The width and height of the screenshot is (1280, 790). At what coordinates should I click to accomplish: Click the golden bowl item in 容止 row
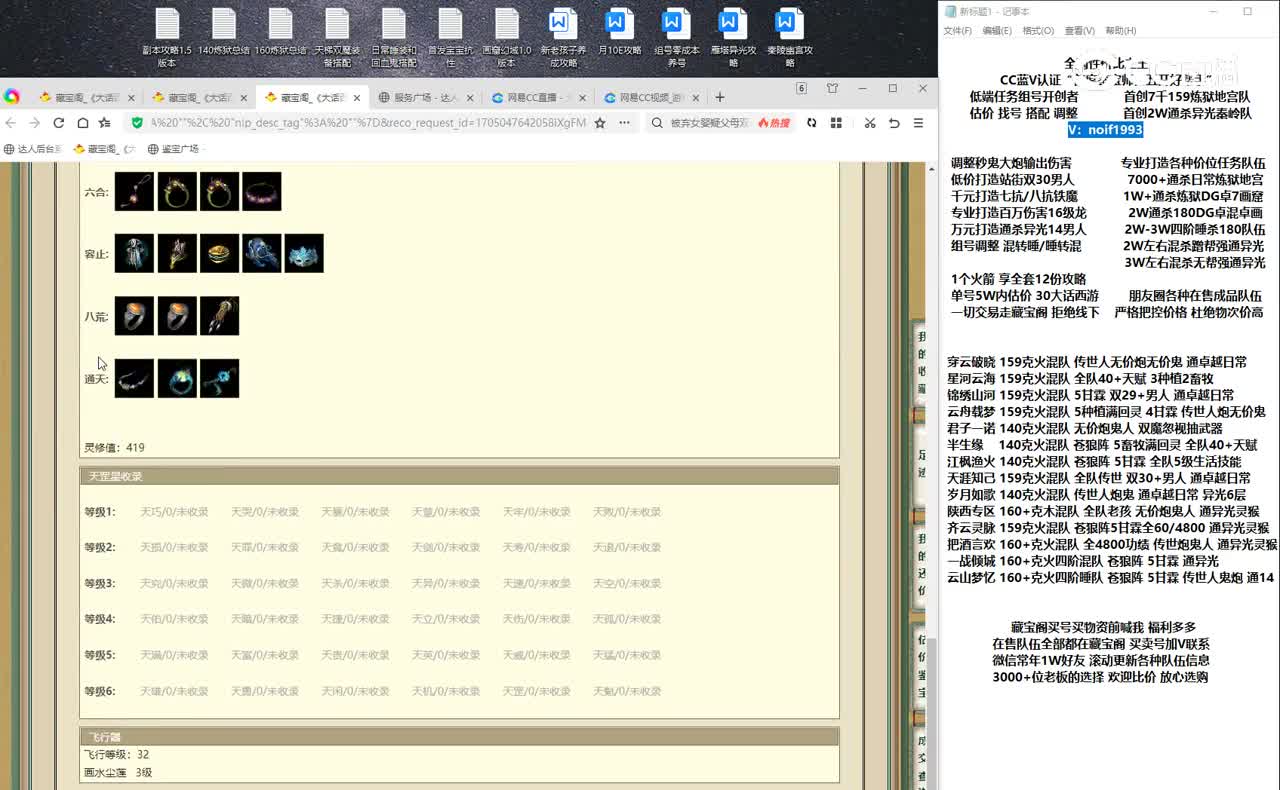(x=219, y=254)
